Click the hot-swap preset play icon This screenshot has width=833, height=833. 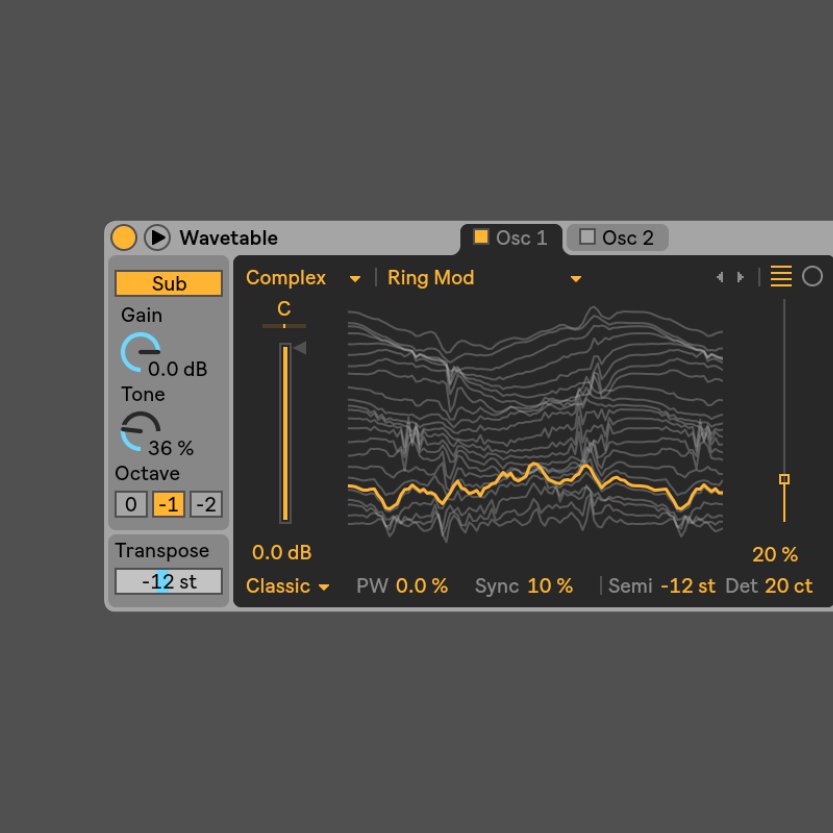pyautogui.click(x=157, y=237)
